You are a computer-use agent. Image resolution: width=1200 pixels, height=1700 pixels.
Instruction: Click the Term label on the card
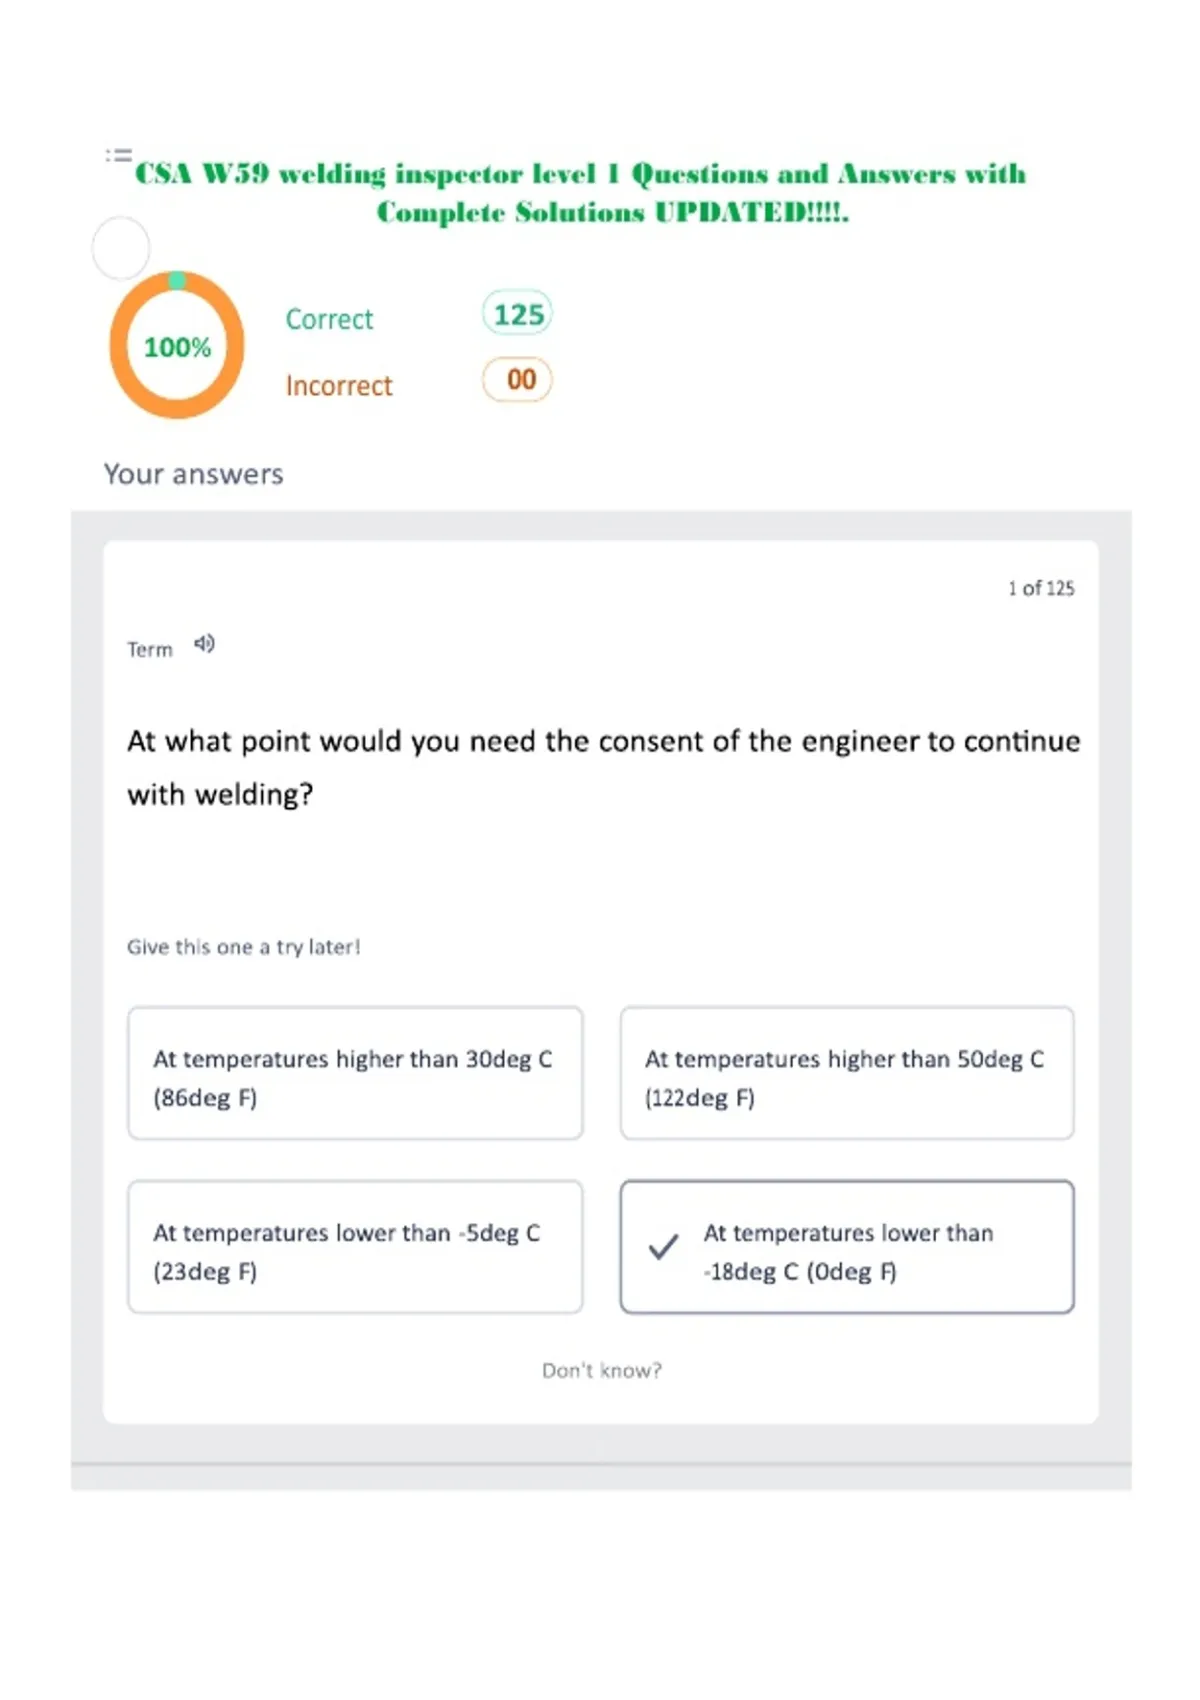(x=150, y=650)
